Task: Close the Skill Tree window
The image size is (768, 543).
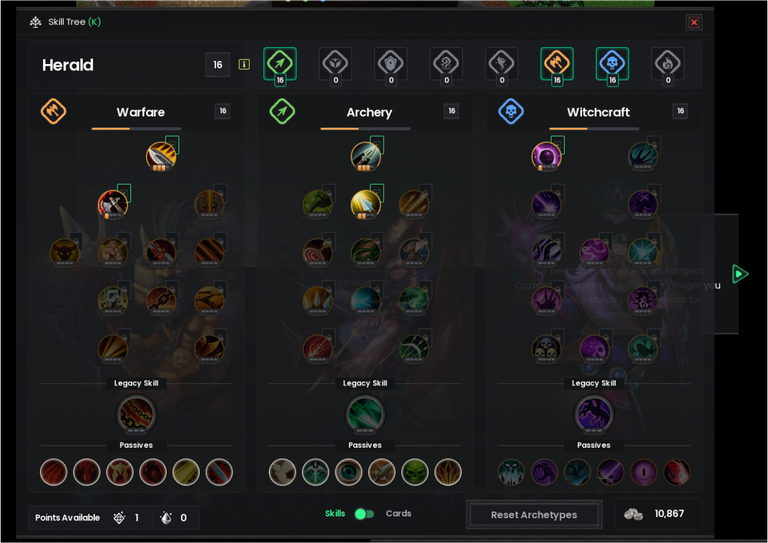Action: point(694,22)
